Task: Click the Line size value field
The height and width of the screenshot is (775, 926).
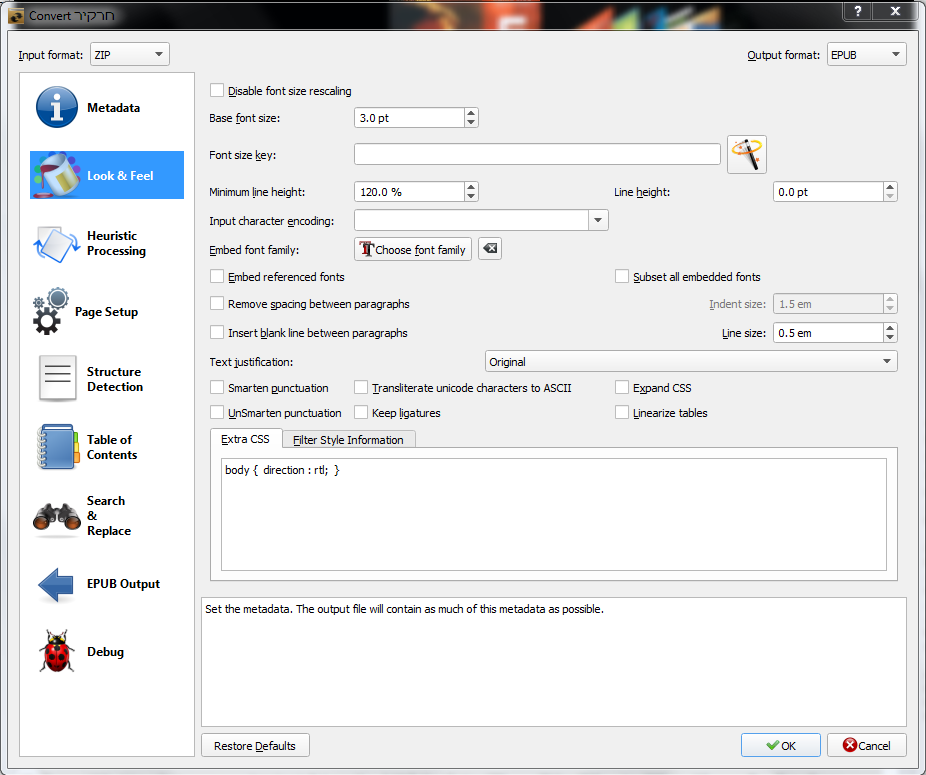Action: 829,333
